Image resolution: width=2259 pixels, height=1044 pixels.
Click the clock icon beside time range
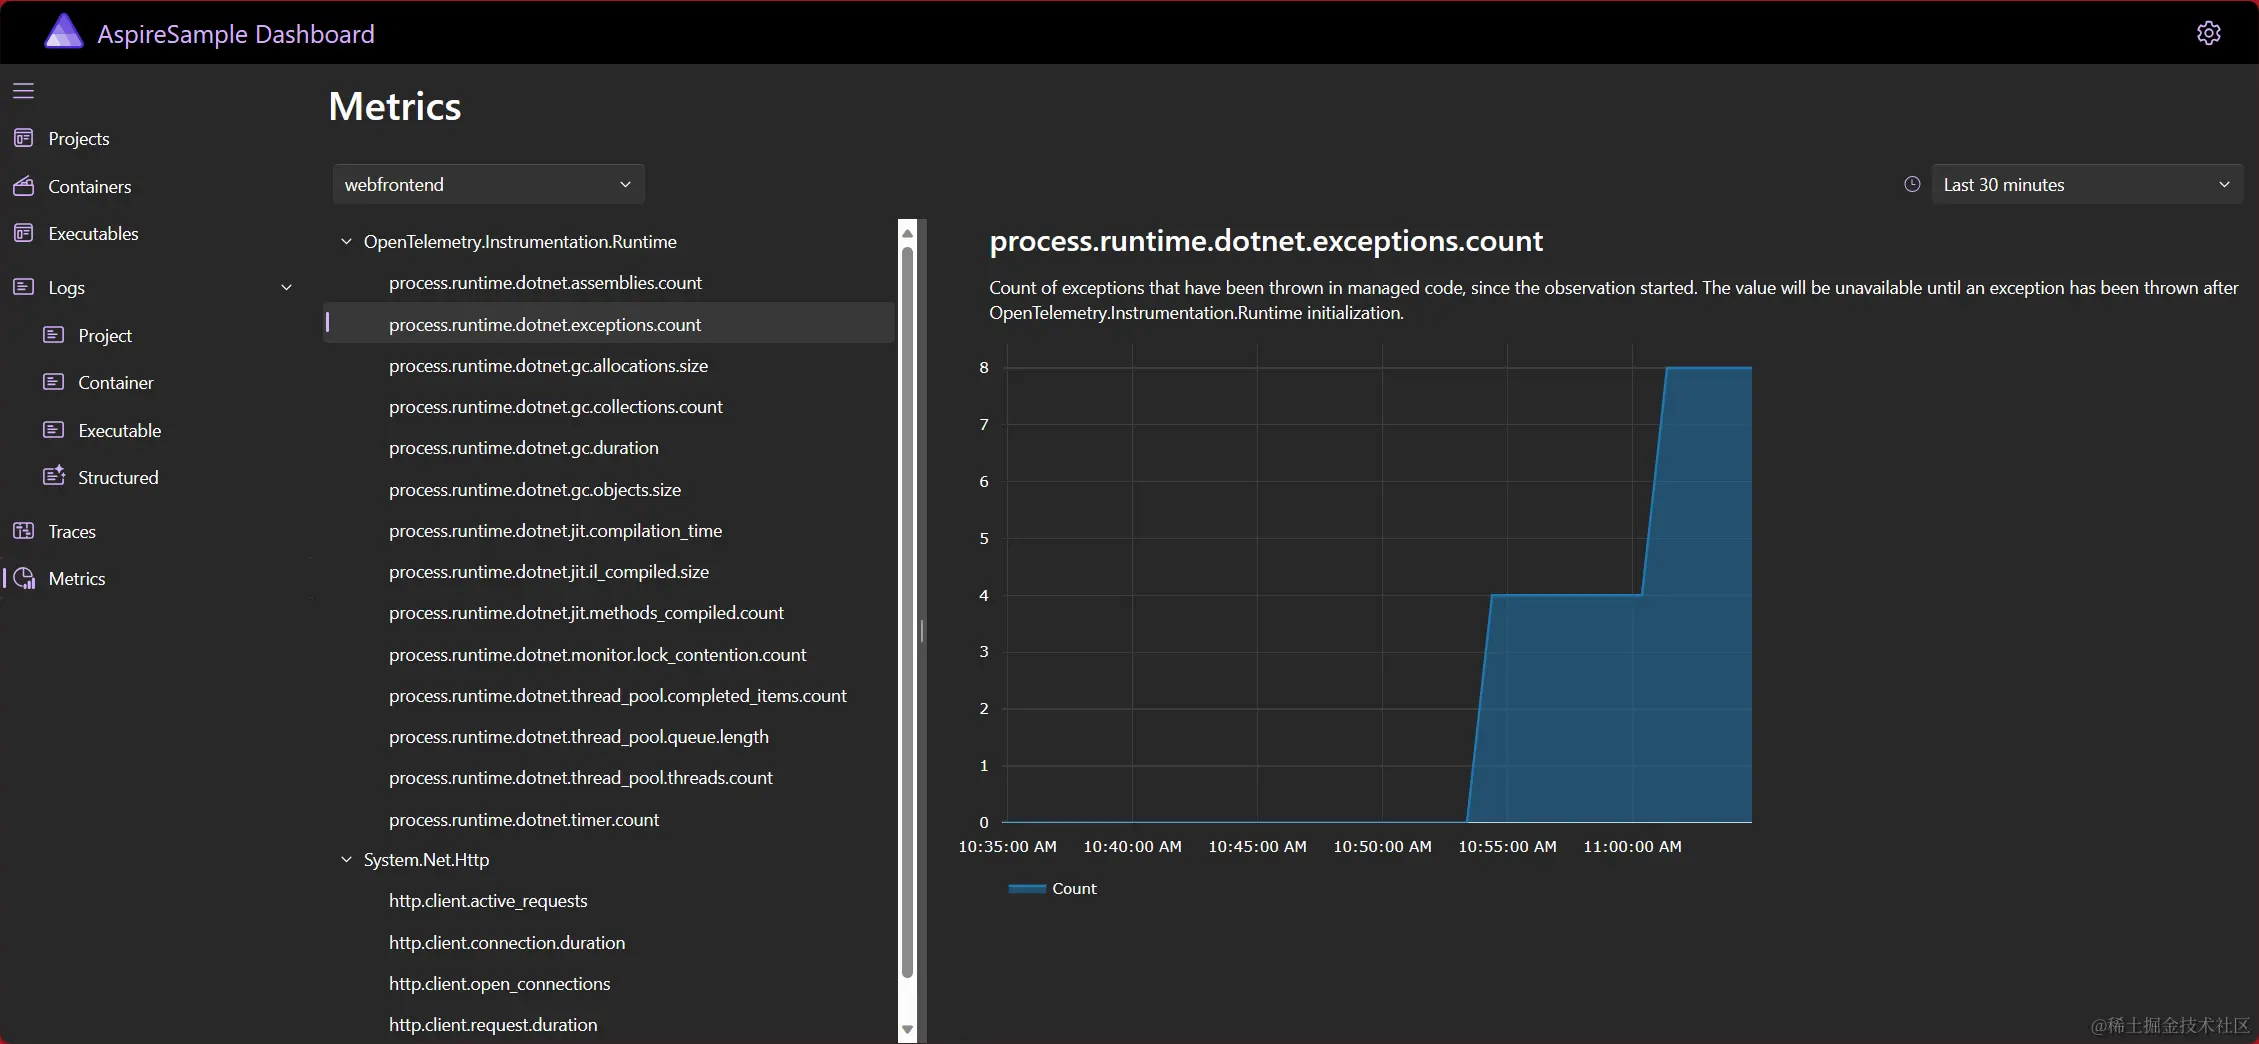(x=1912, y=184)
